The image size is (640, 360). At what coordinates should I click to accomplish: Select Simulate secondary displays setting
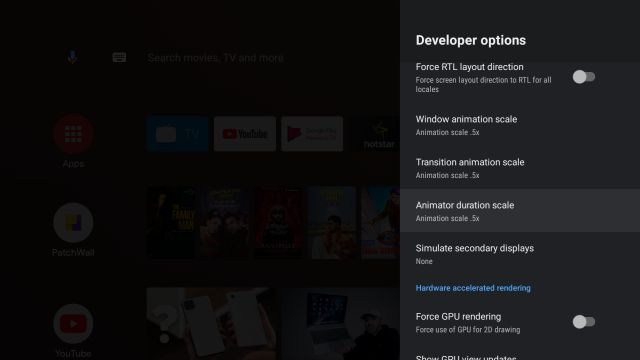click(x=520, y=254)
